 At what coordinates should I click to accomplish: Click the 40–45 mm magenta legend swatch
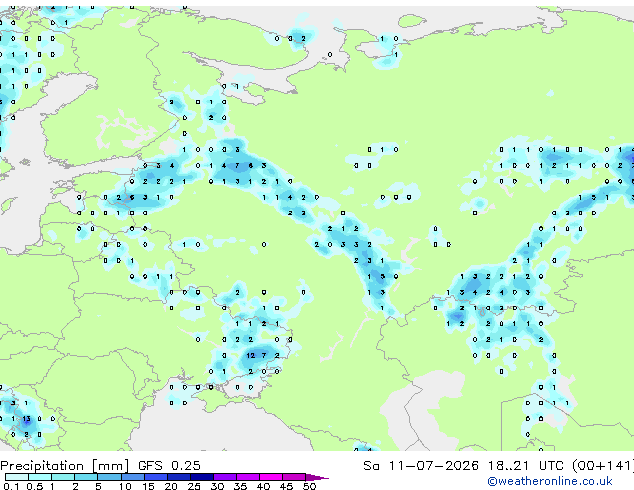271,477
